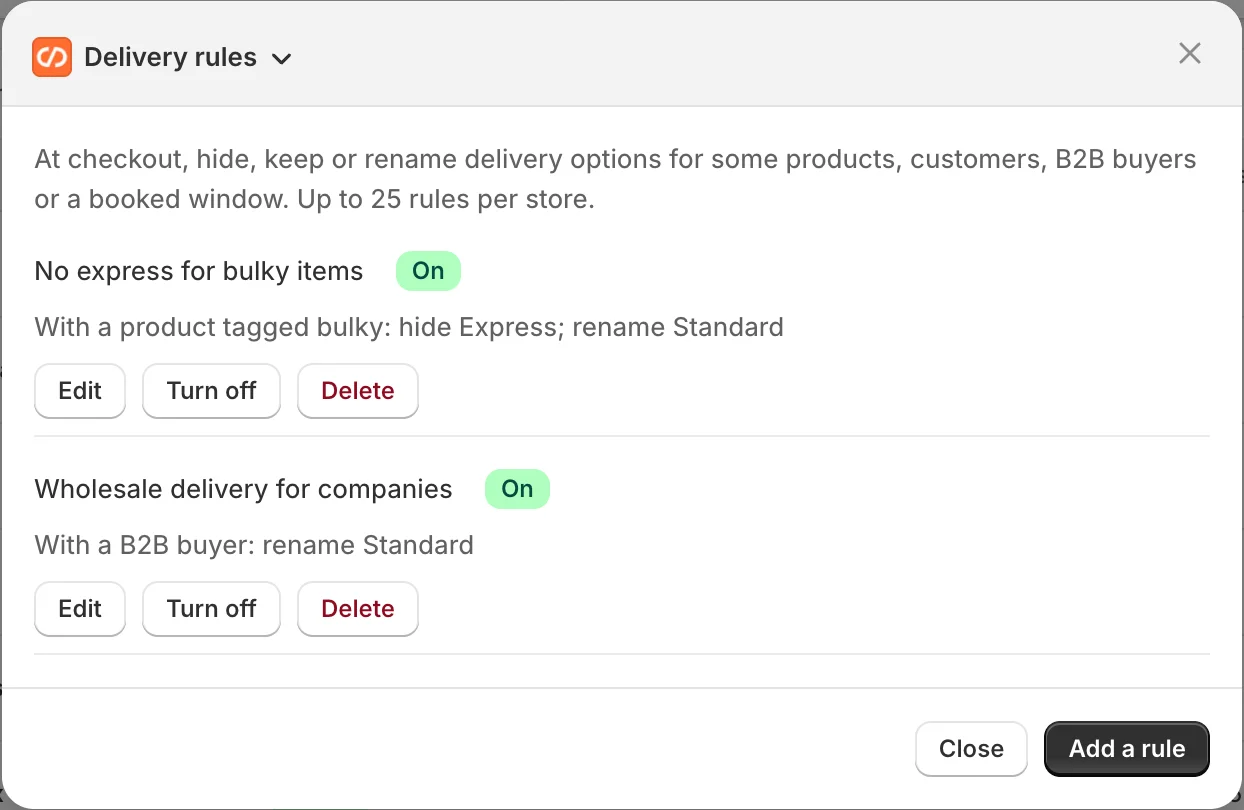The width and height of the screenshot is (1244, 810).
Task: Open the Delivery rules dropdown chevron
Action: (x=282, y=59)
